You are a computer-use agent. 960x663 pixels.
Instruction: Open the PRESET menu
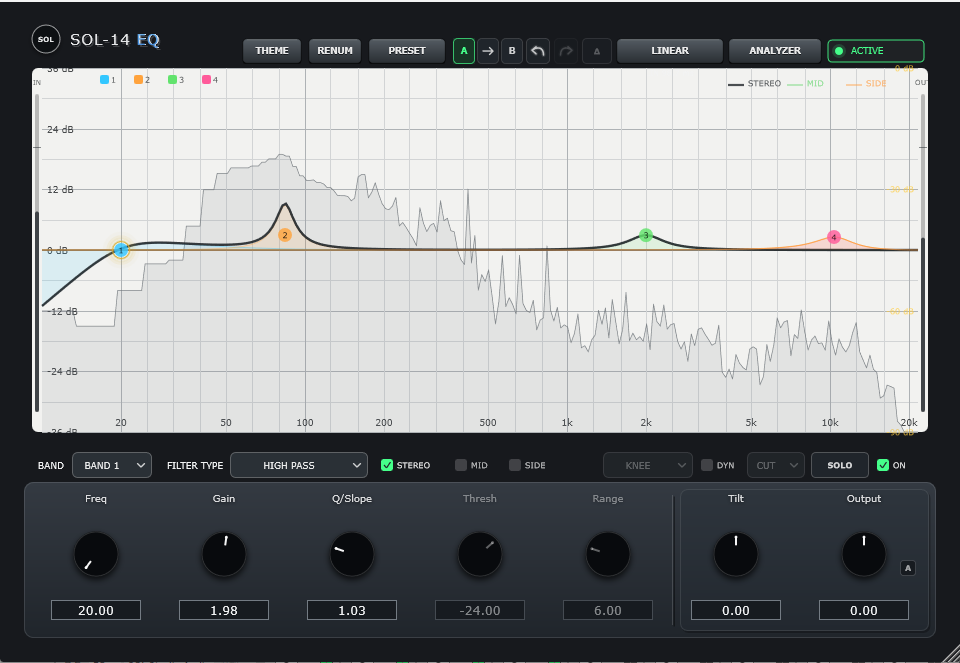coord(407,51)
